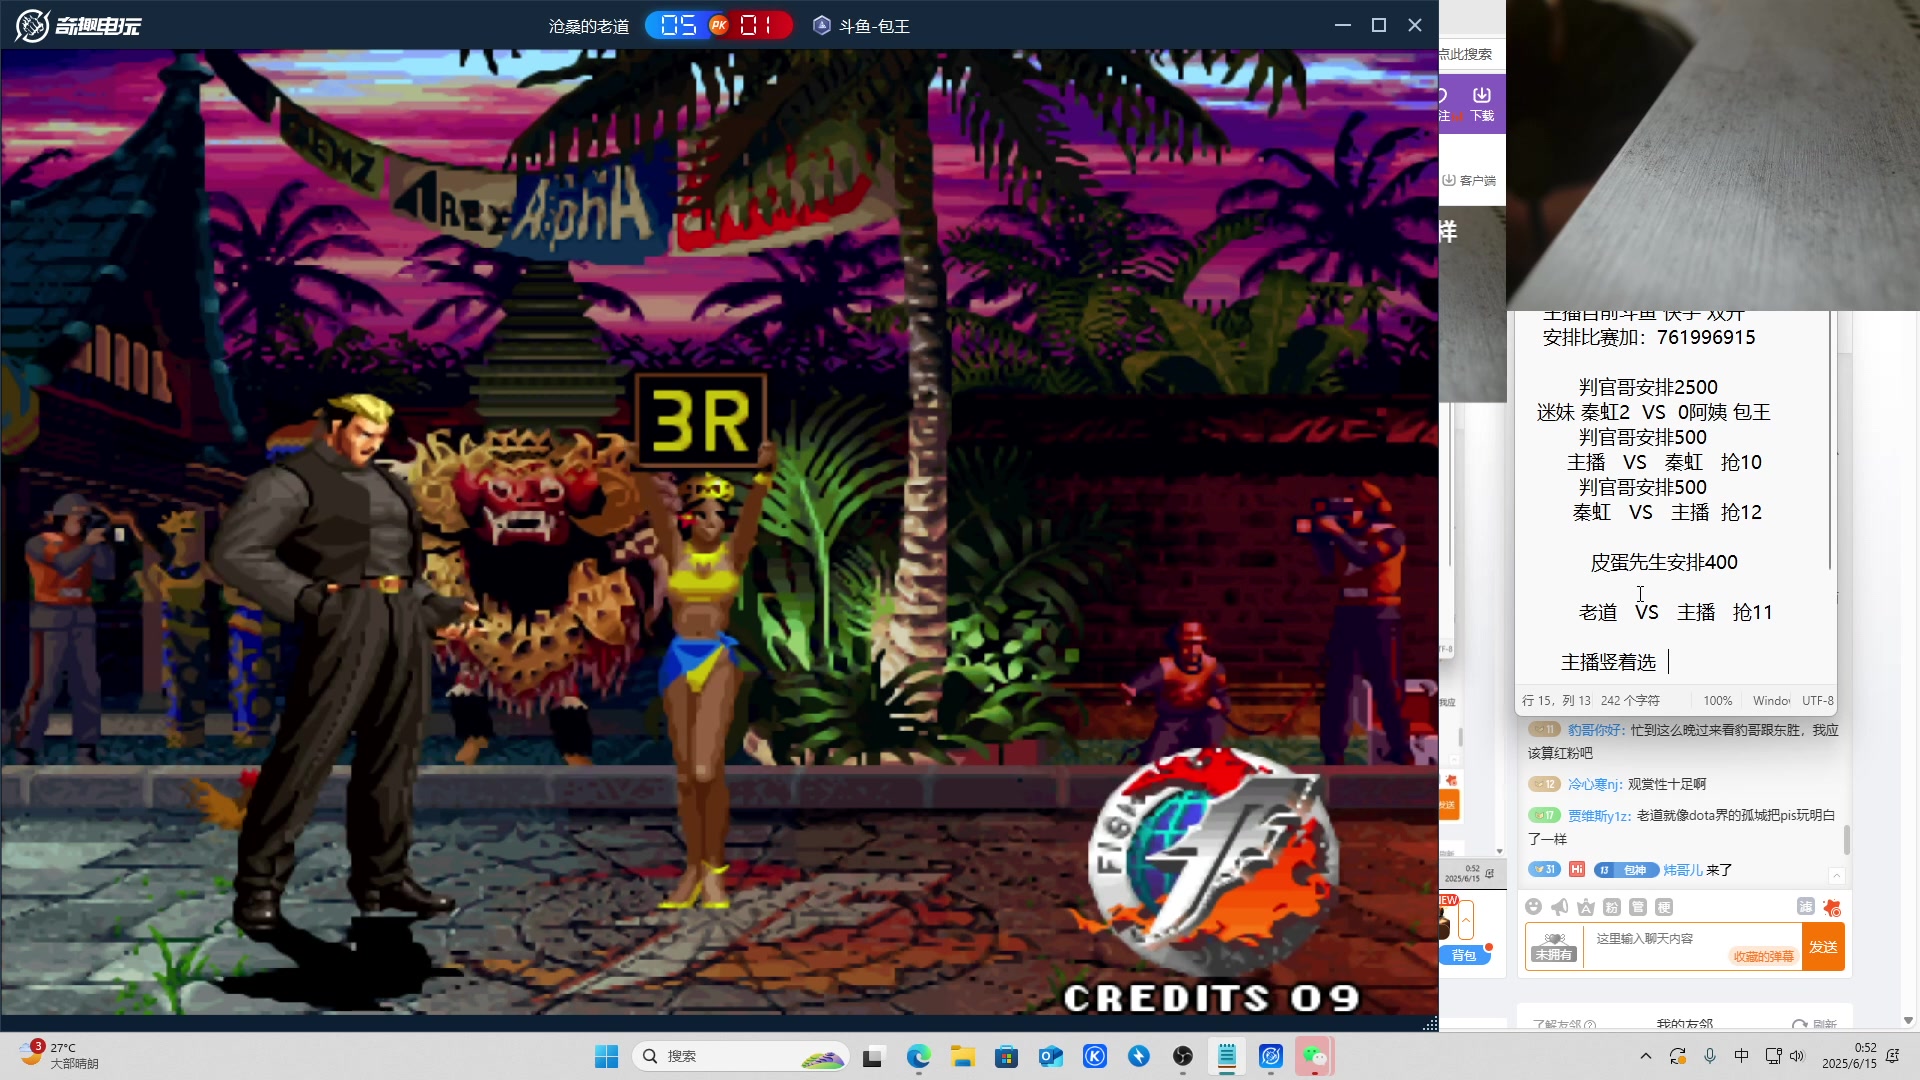Click the red Hi badge in chat
The image size is (1920, 1080).
click(1577, 869)
